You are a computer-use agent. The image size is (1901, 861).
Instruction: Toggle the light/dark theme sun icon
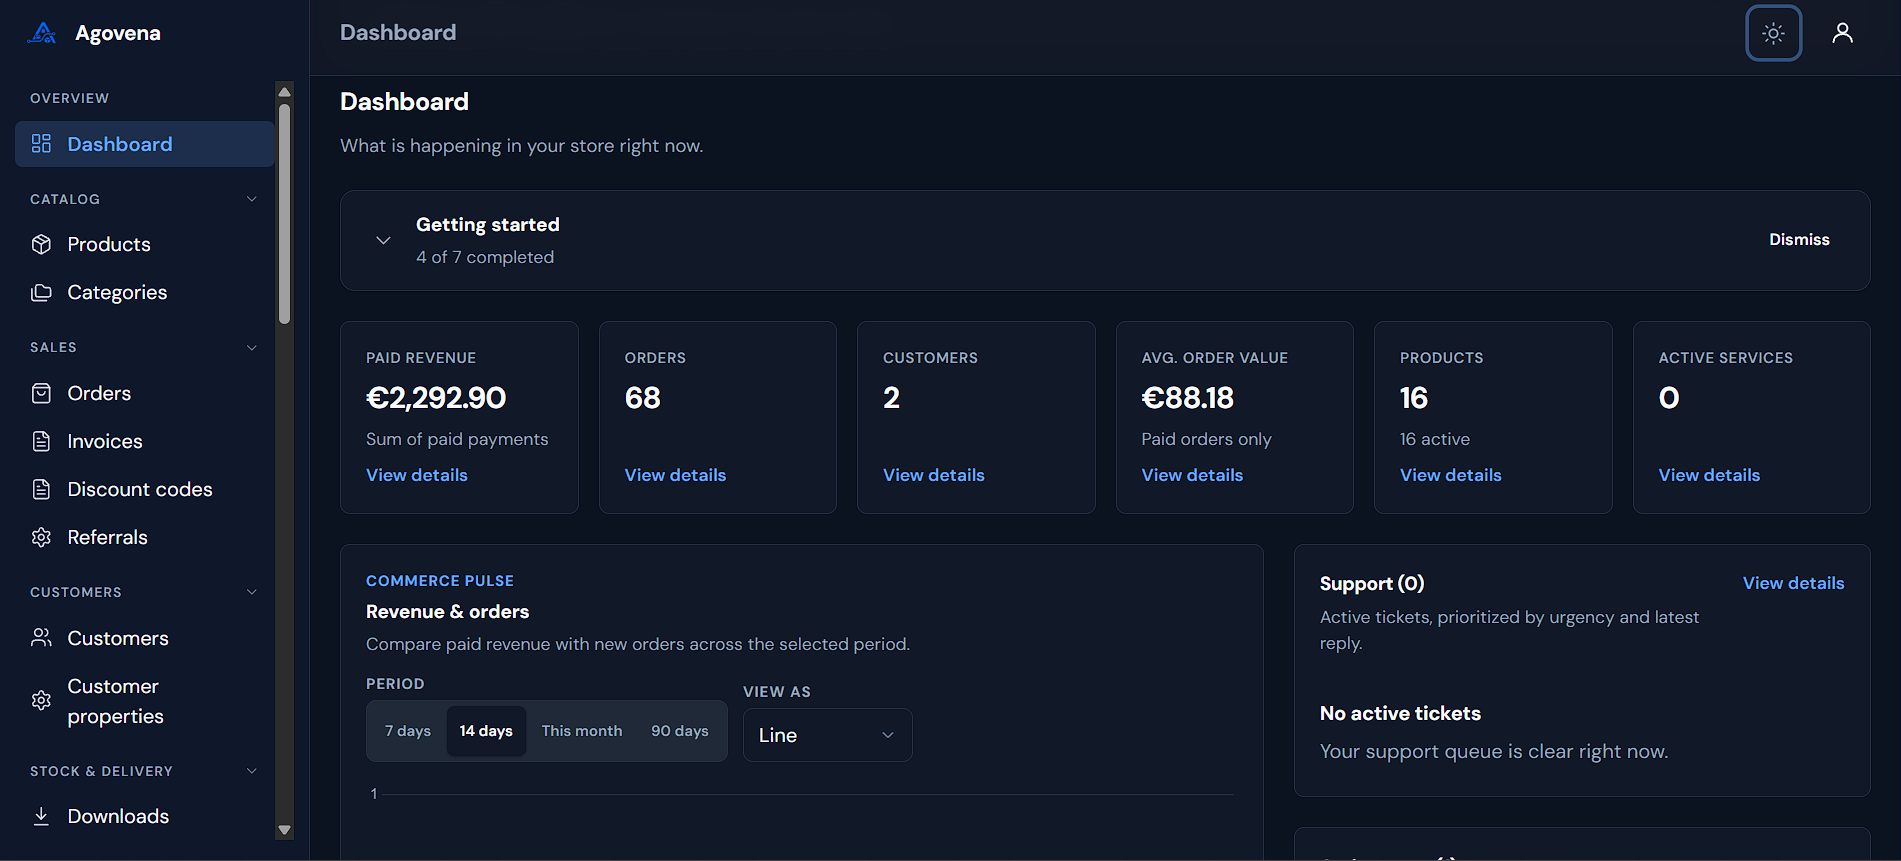click(x=1773, y=33)
